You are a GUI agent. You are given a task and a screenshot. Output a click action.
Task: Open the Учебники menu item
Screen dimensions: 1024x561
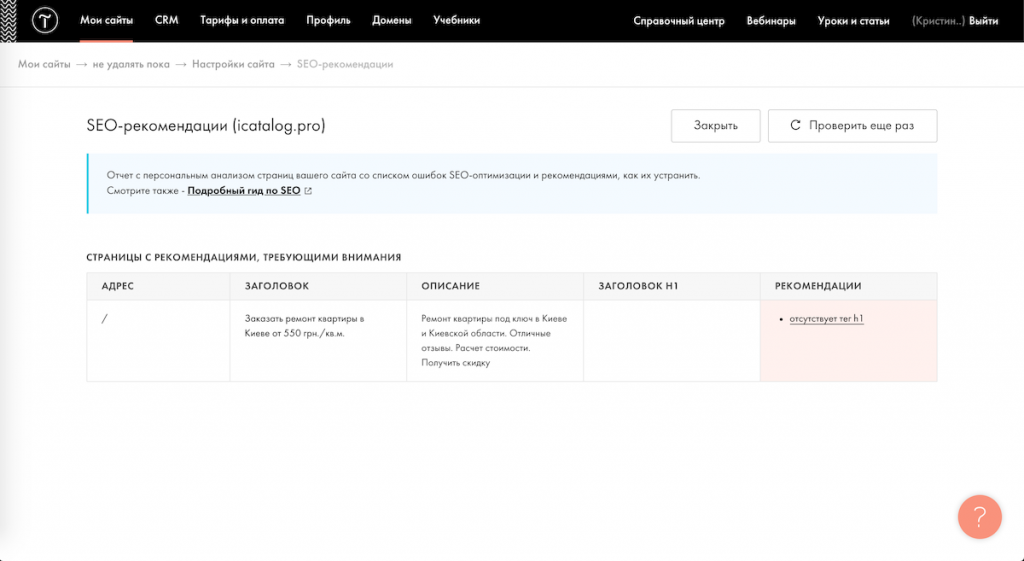point(456,20)
